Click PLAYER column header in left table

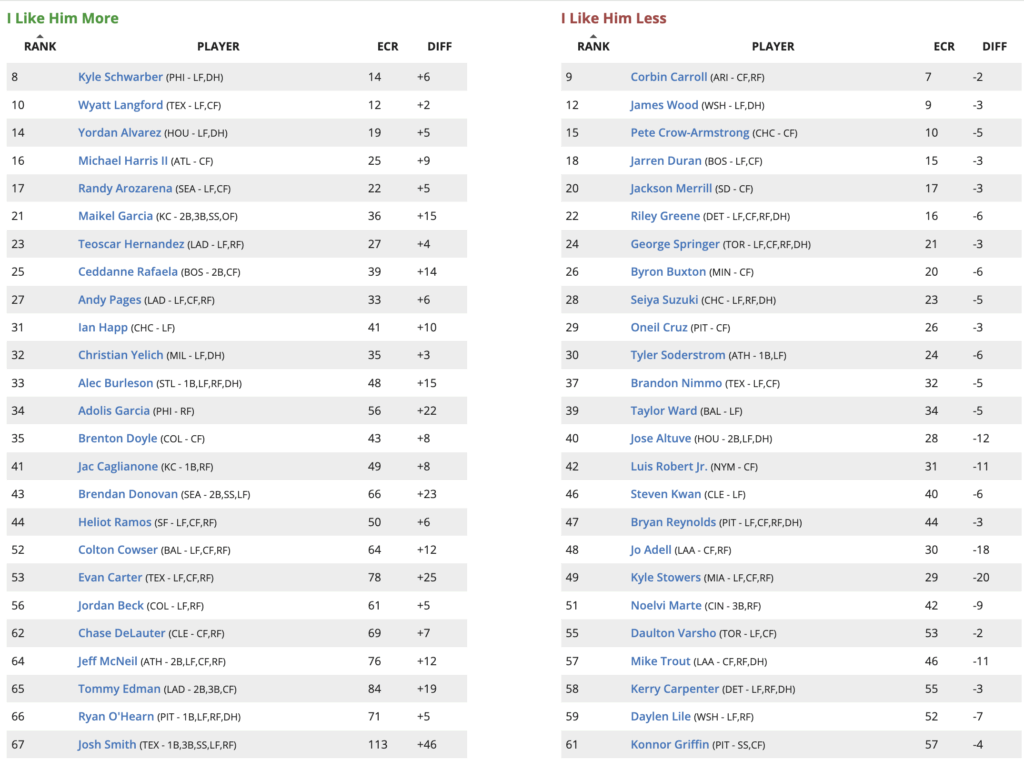point(218,46)
